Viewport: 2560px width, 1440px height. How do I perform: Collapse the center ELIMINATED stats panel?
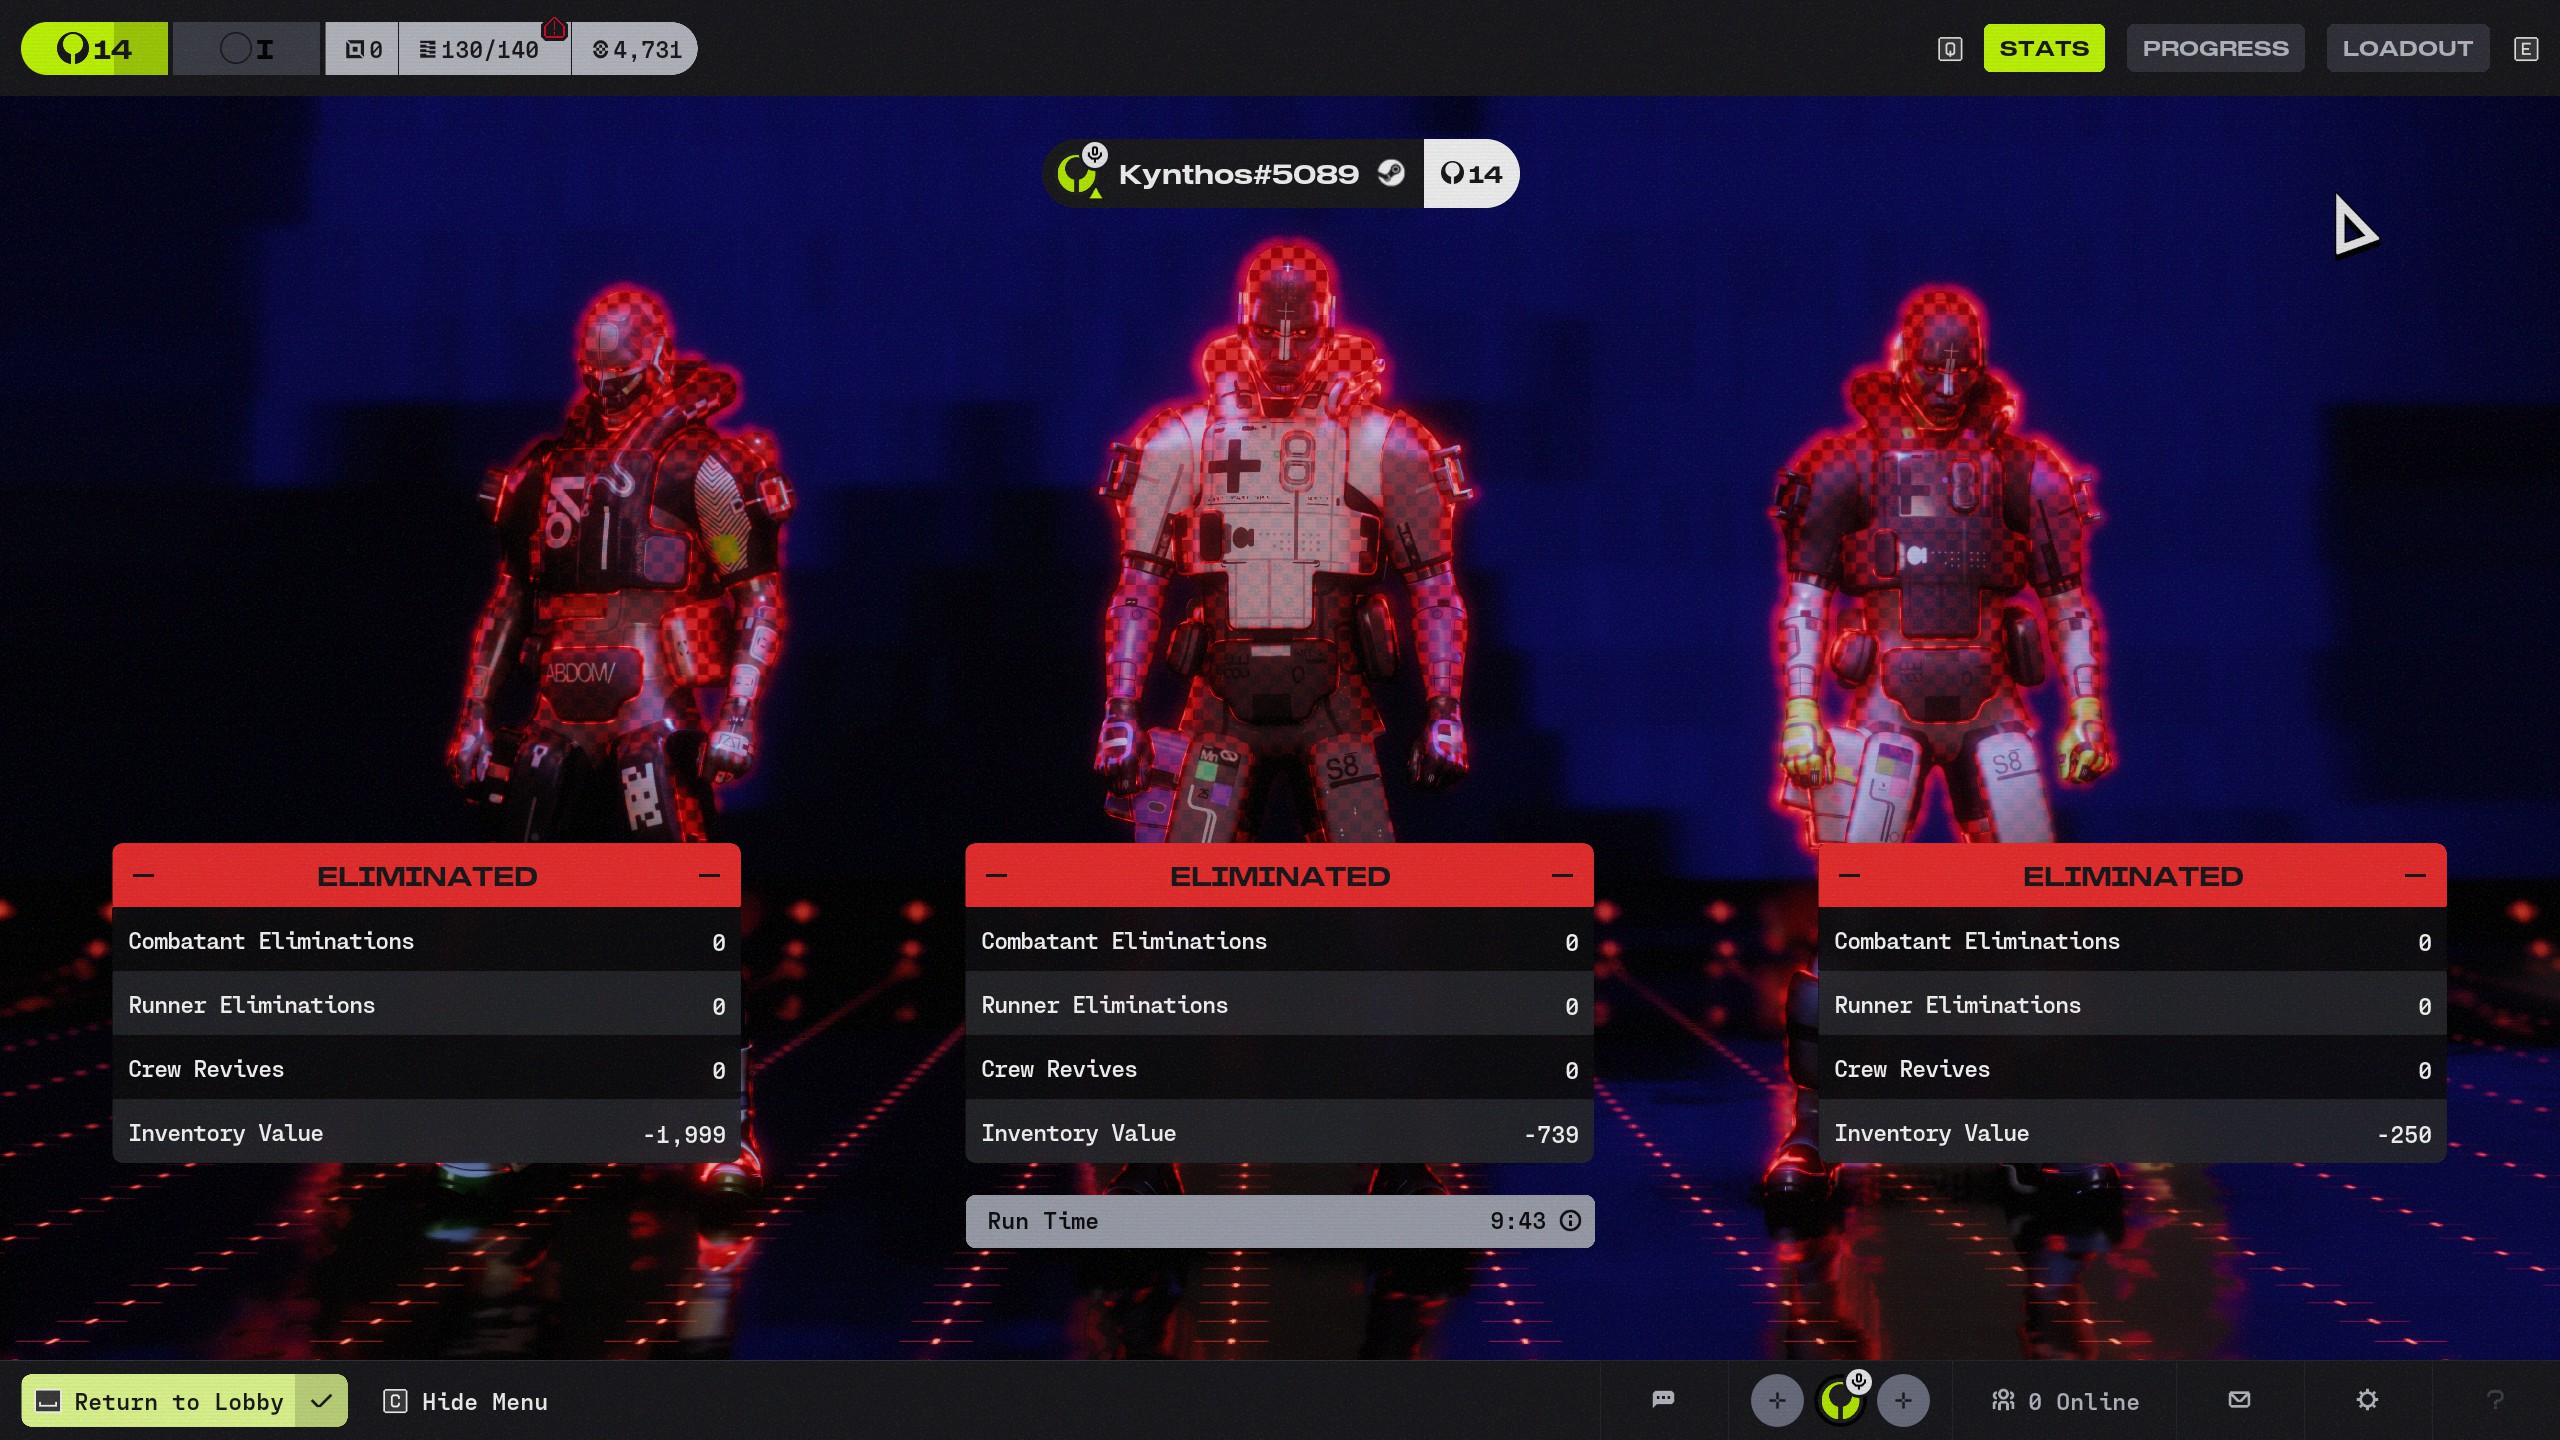pyautogui.click(x=1562, y=875)
